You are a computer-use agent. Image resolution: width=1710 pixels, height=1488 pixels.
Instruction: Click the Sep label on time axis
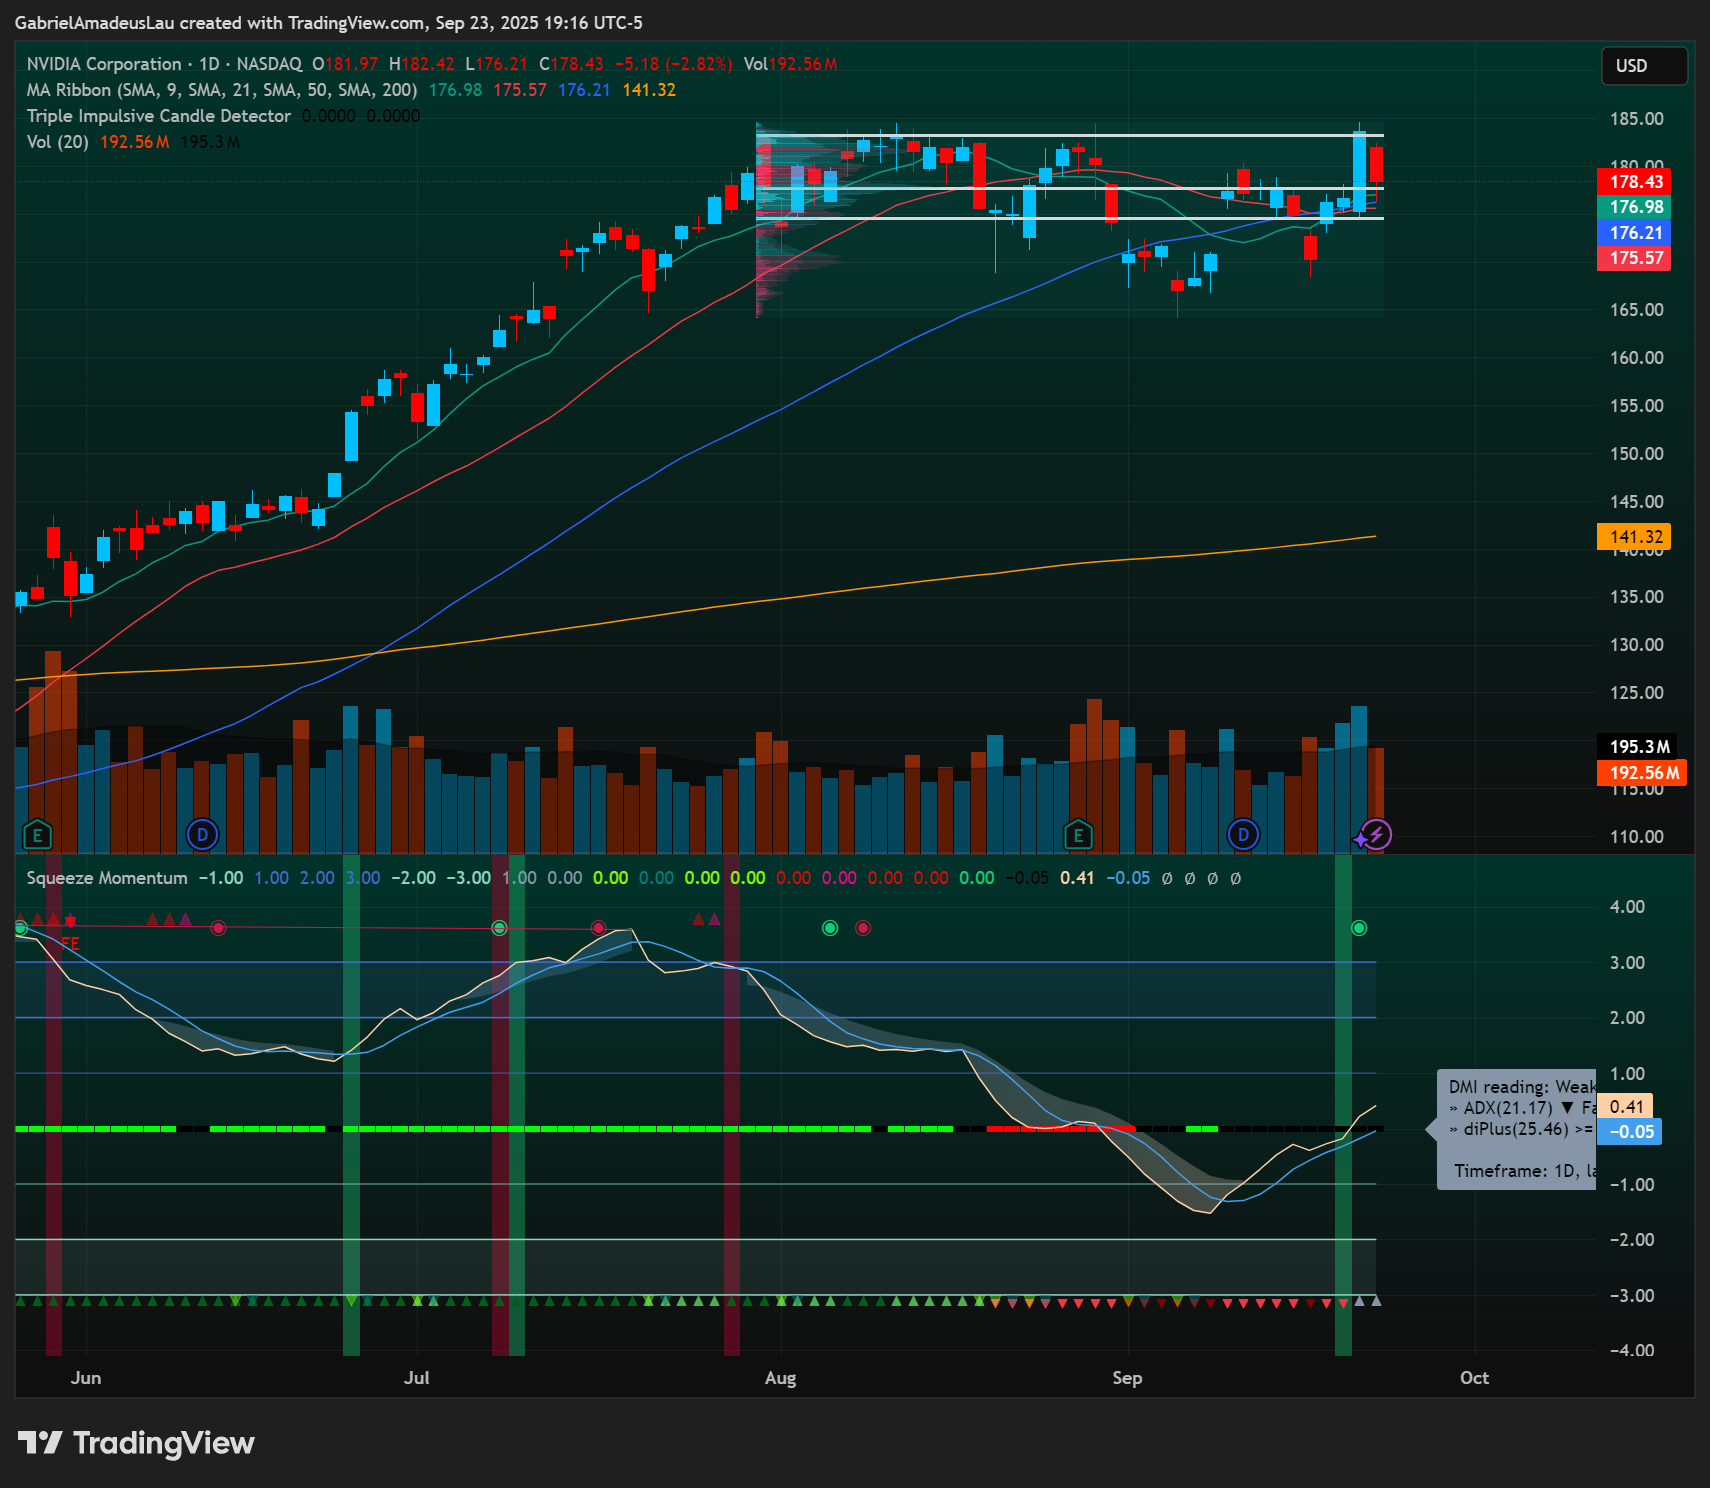(x=1128, y=1378)
